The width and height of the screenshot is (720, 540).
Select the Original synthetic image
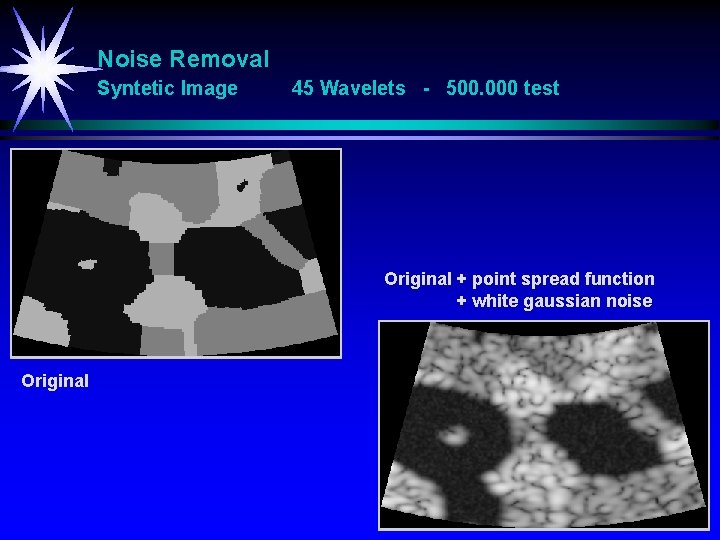[176, 253]
